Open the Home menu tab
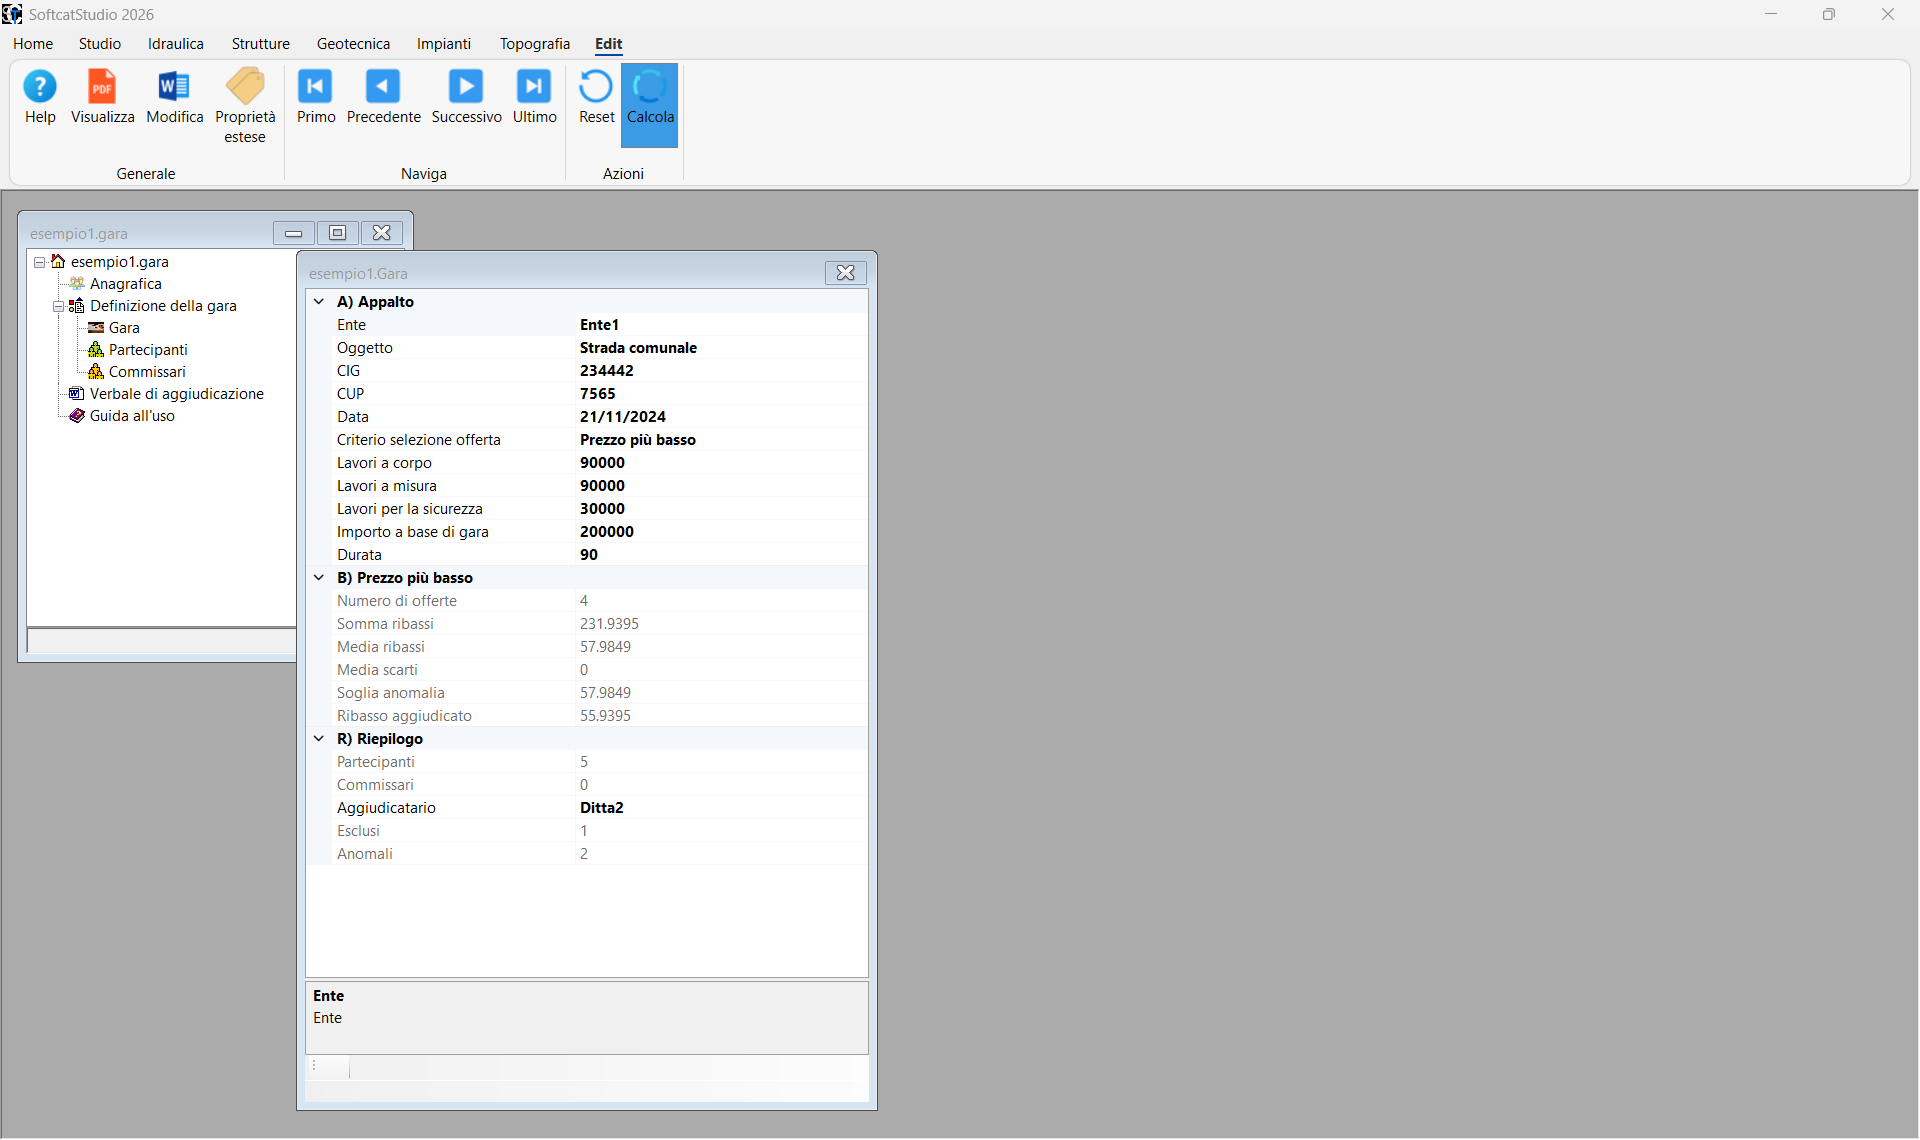 tap(33, 44)
